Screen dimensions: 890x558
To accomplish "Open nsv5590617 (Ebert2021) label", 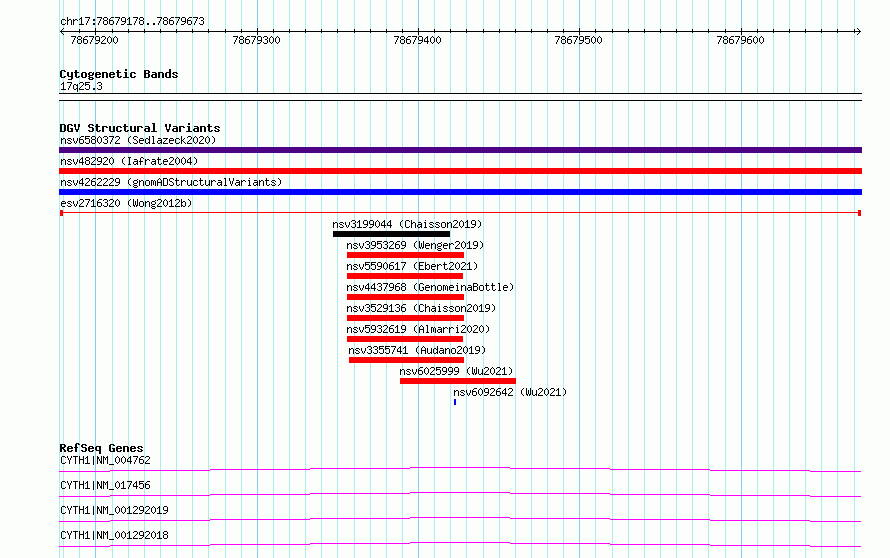I will coord(412,266).
